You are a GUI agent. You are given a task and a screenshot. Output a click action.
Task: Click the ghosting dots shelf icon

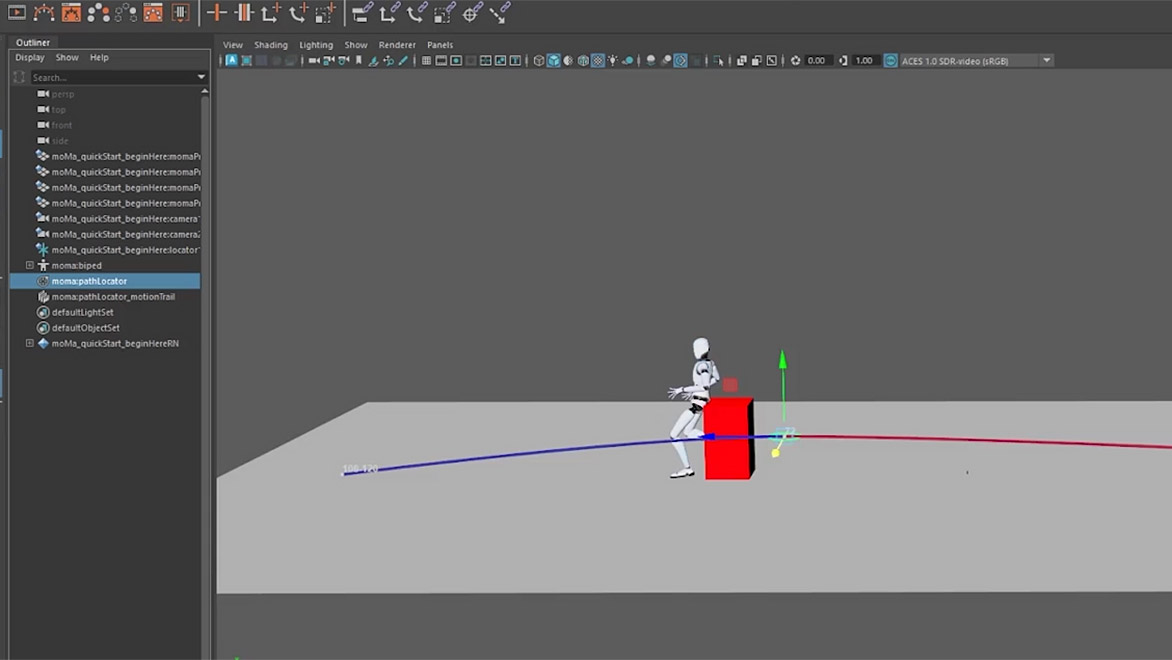click(98, 12)
